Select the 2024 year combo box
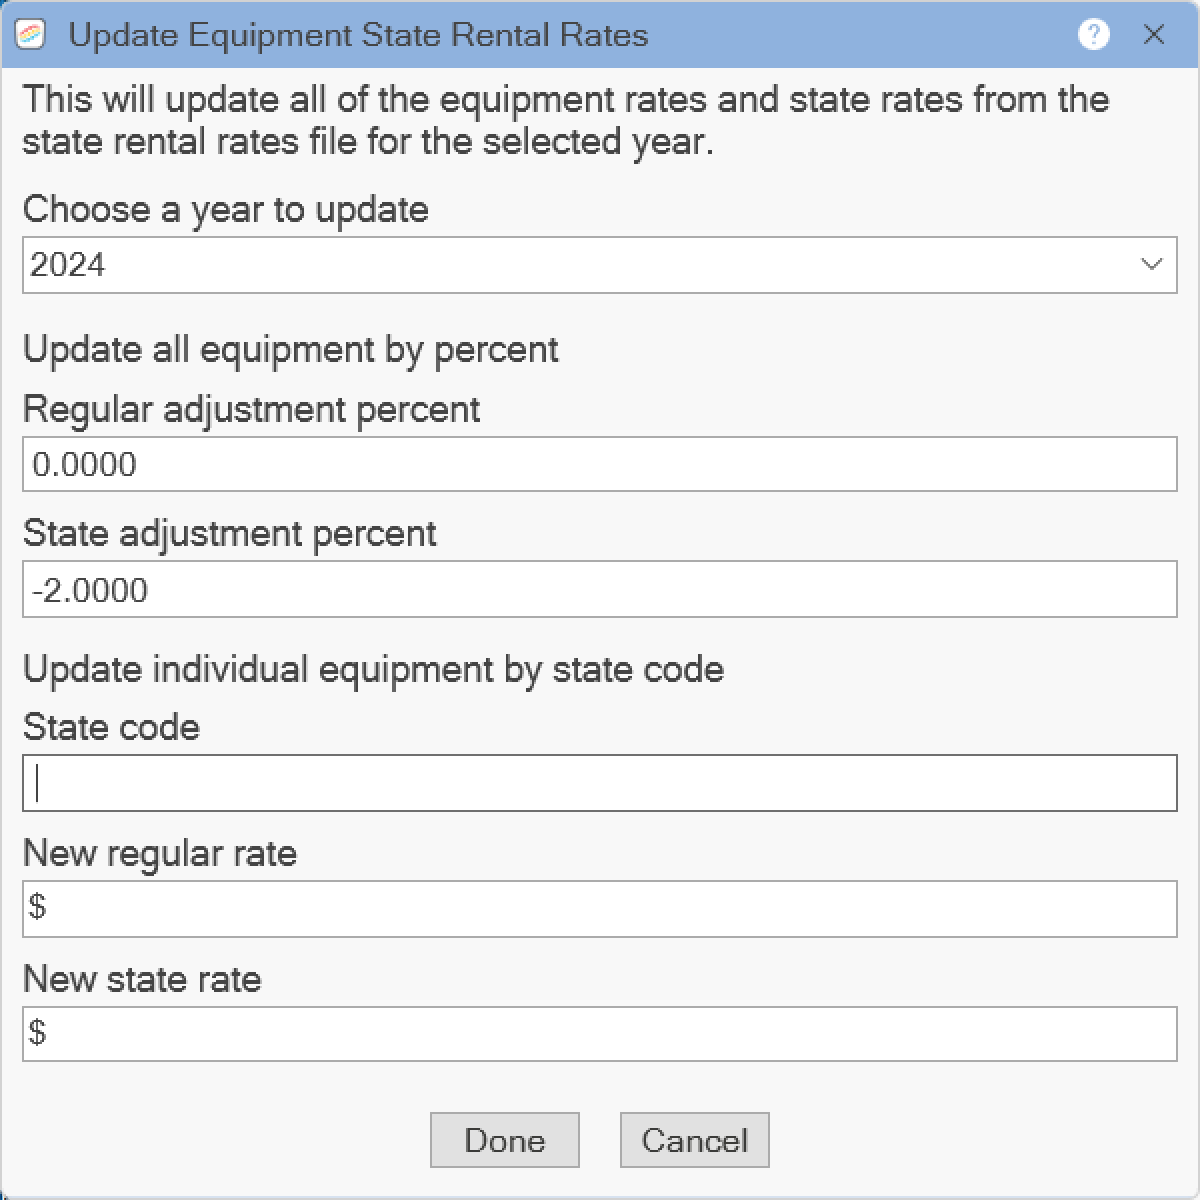Image resolution: width=1200 pixels, height=1200 pixels. (x=600, y=265)
